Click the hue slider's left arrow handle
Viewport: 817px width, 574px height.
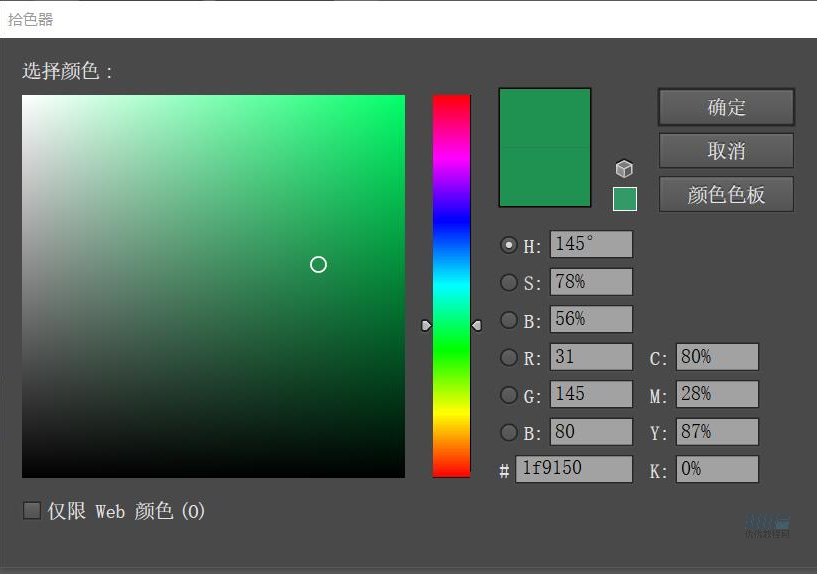click(x=426, y=325)
